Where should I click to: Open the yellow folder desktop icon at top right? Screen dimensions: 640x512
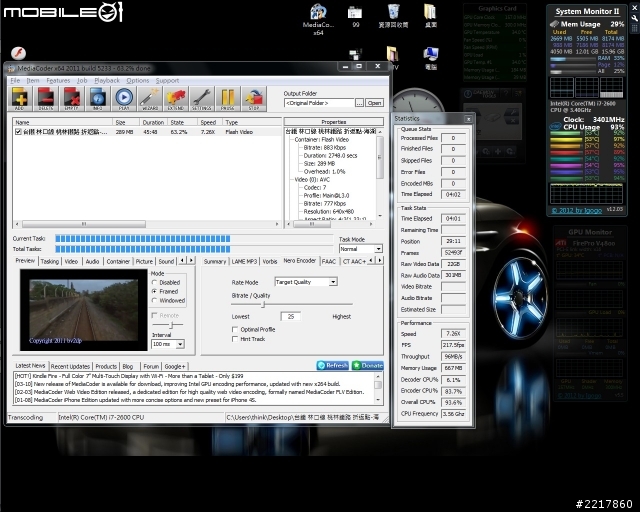(x=431, y=16)
